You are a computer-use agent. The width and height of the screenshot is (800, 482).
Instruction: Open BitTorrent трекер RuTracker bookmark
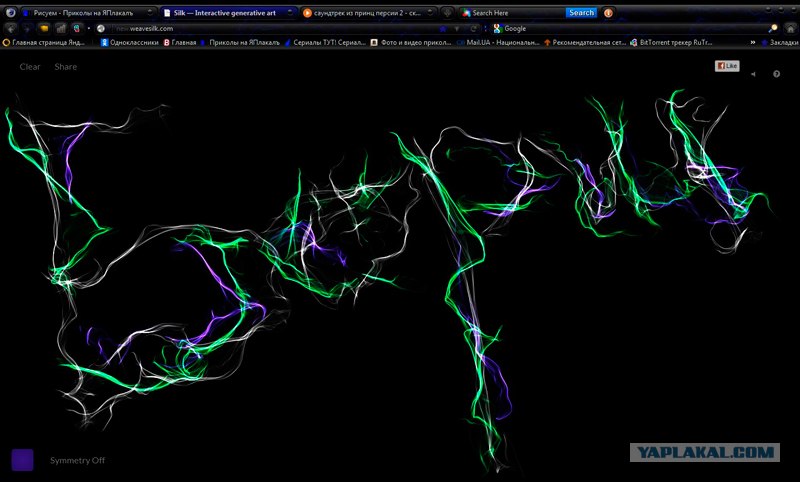coord(682,43)
